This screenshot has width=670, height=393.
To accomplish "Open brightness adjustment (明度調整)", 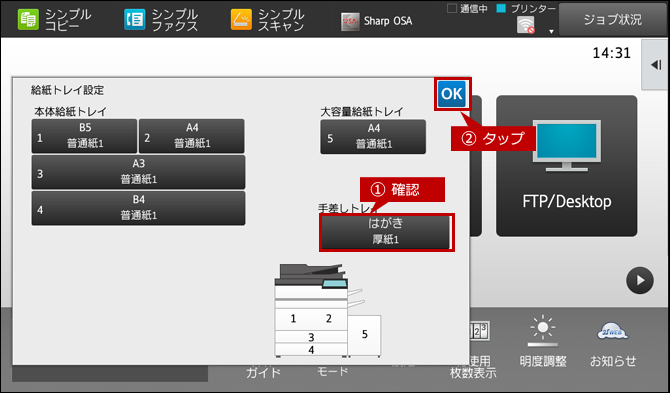I will click(543, 341).
